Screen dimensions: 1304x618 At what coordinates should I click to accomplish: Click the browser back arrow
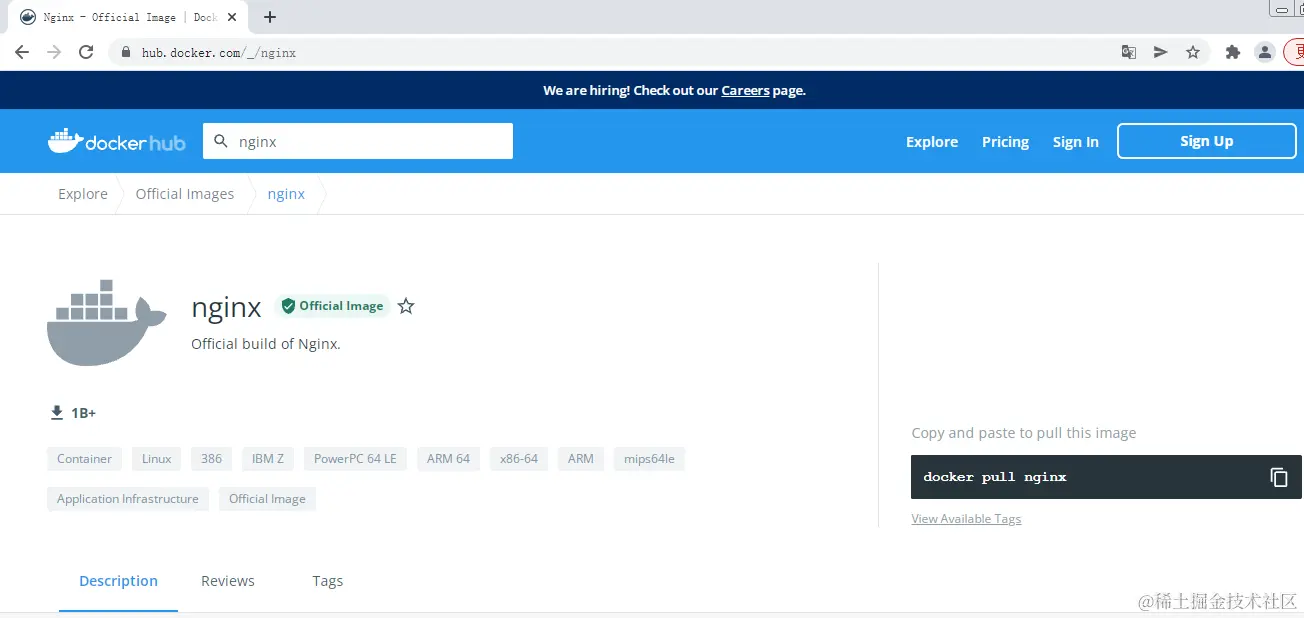22,52
